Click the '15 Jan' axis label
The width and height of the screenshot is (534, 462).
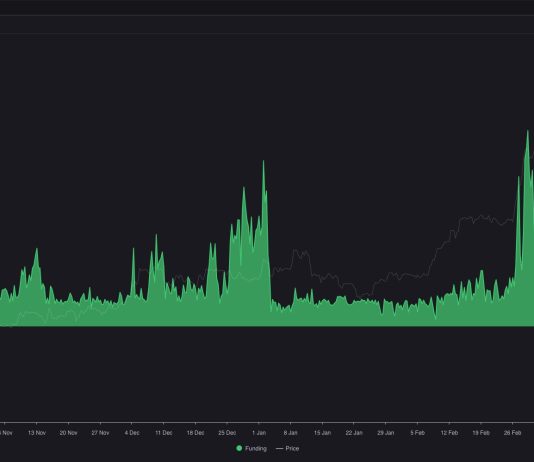[322, 433]
